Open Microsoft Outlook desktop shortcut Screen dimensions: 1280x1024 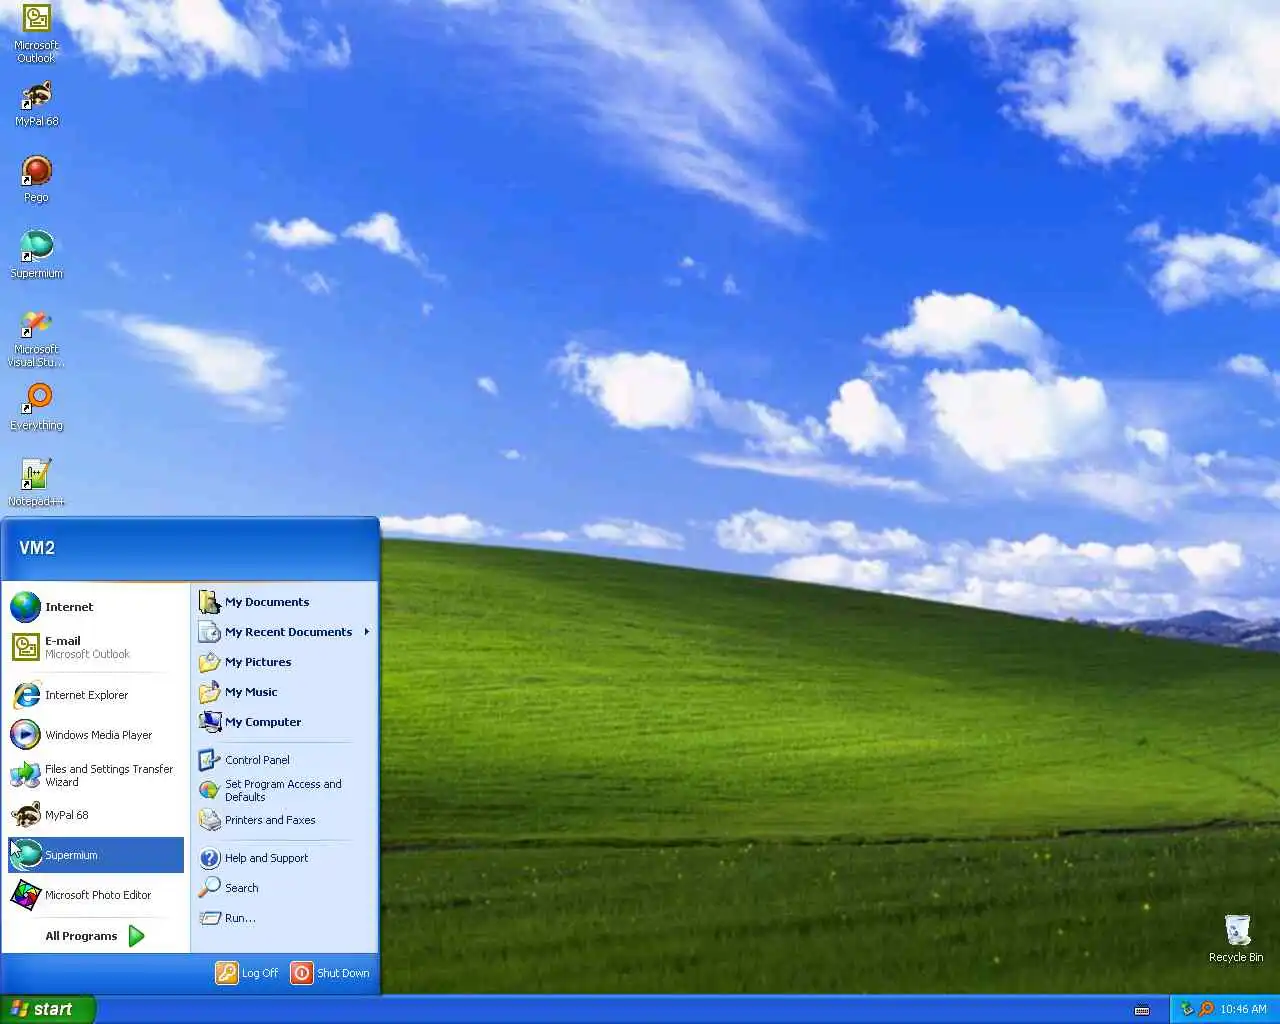(x=36, y=33)
